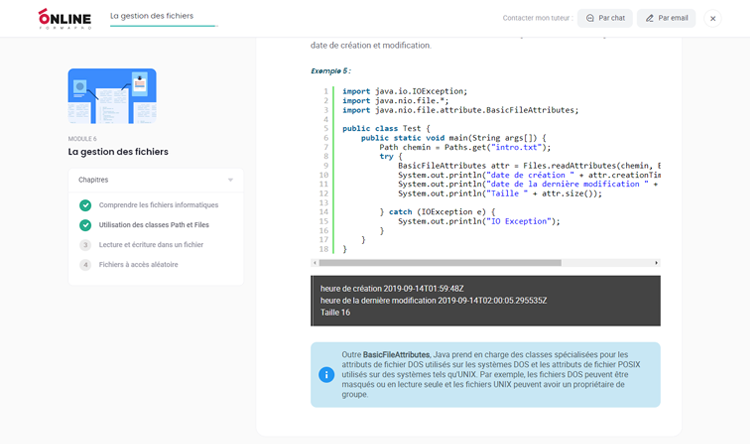Open chapter Comprendre les fichiers informatiques
This screenshot has height=444, width=750.
(158, 205)
